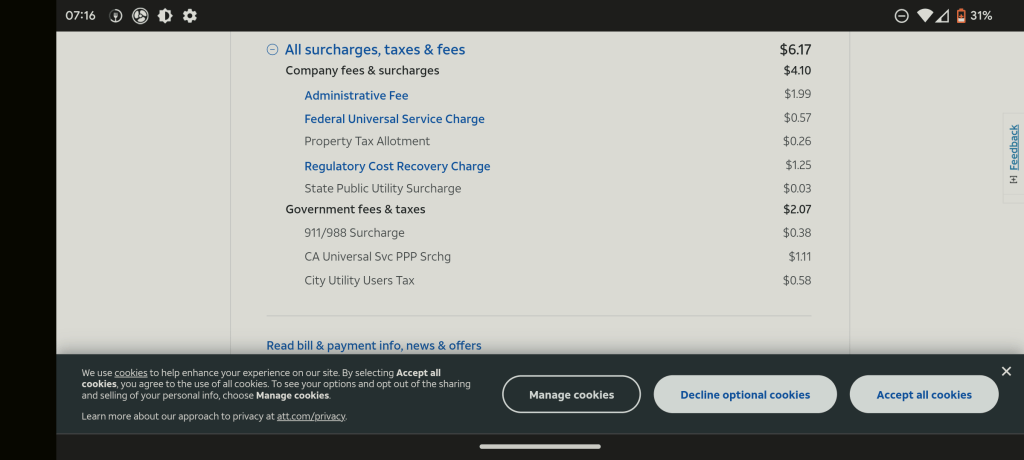Tap the battery icon in status bar
The width and height of the screenshot is (1024, 460).
(961, 16)
